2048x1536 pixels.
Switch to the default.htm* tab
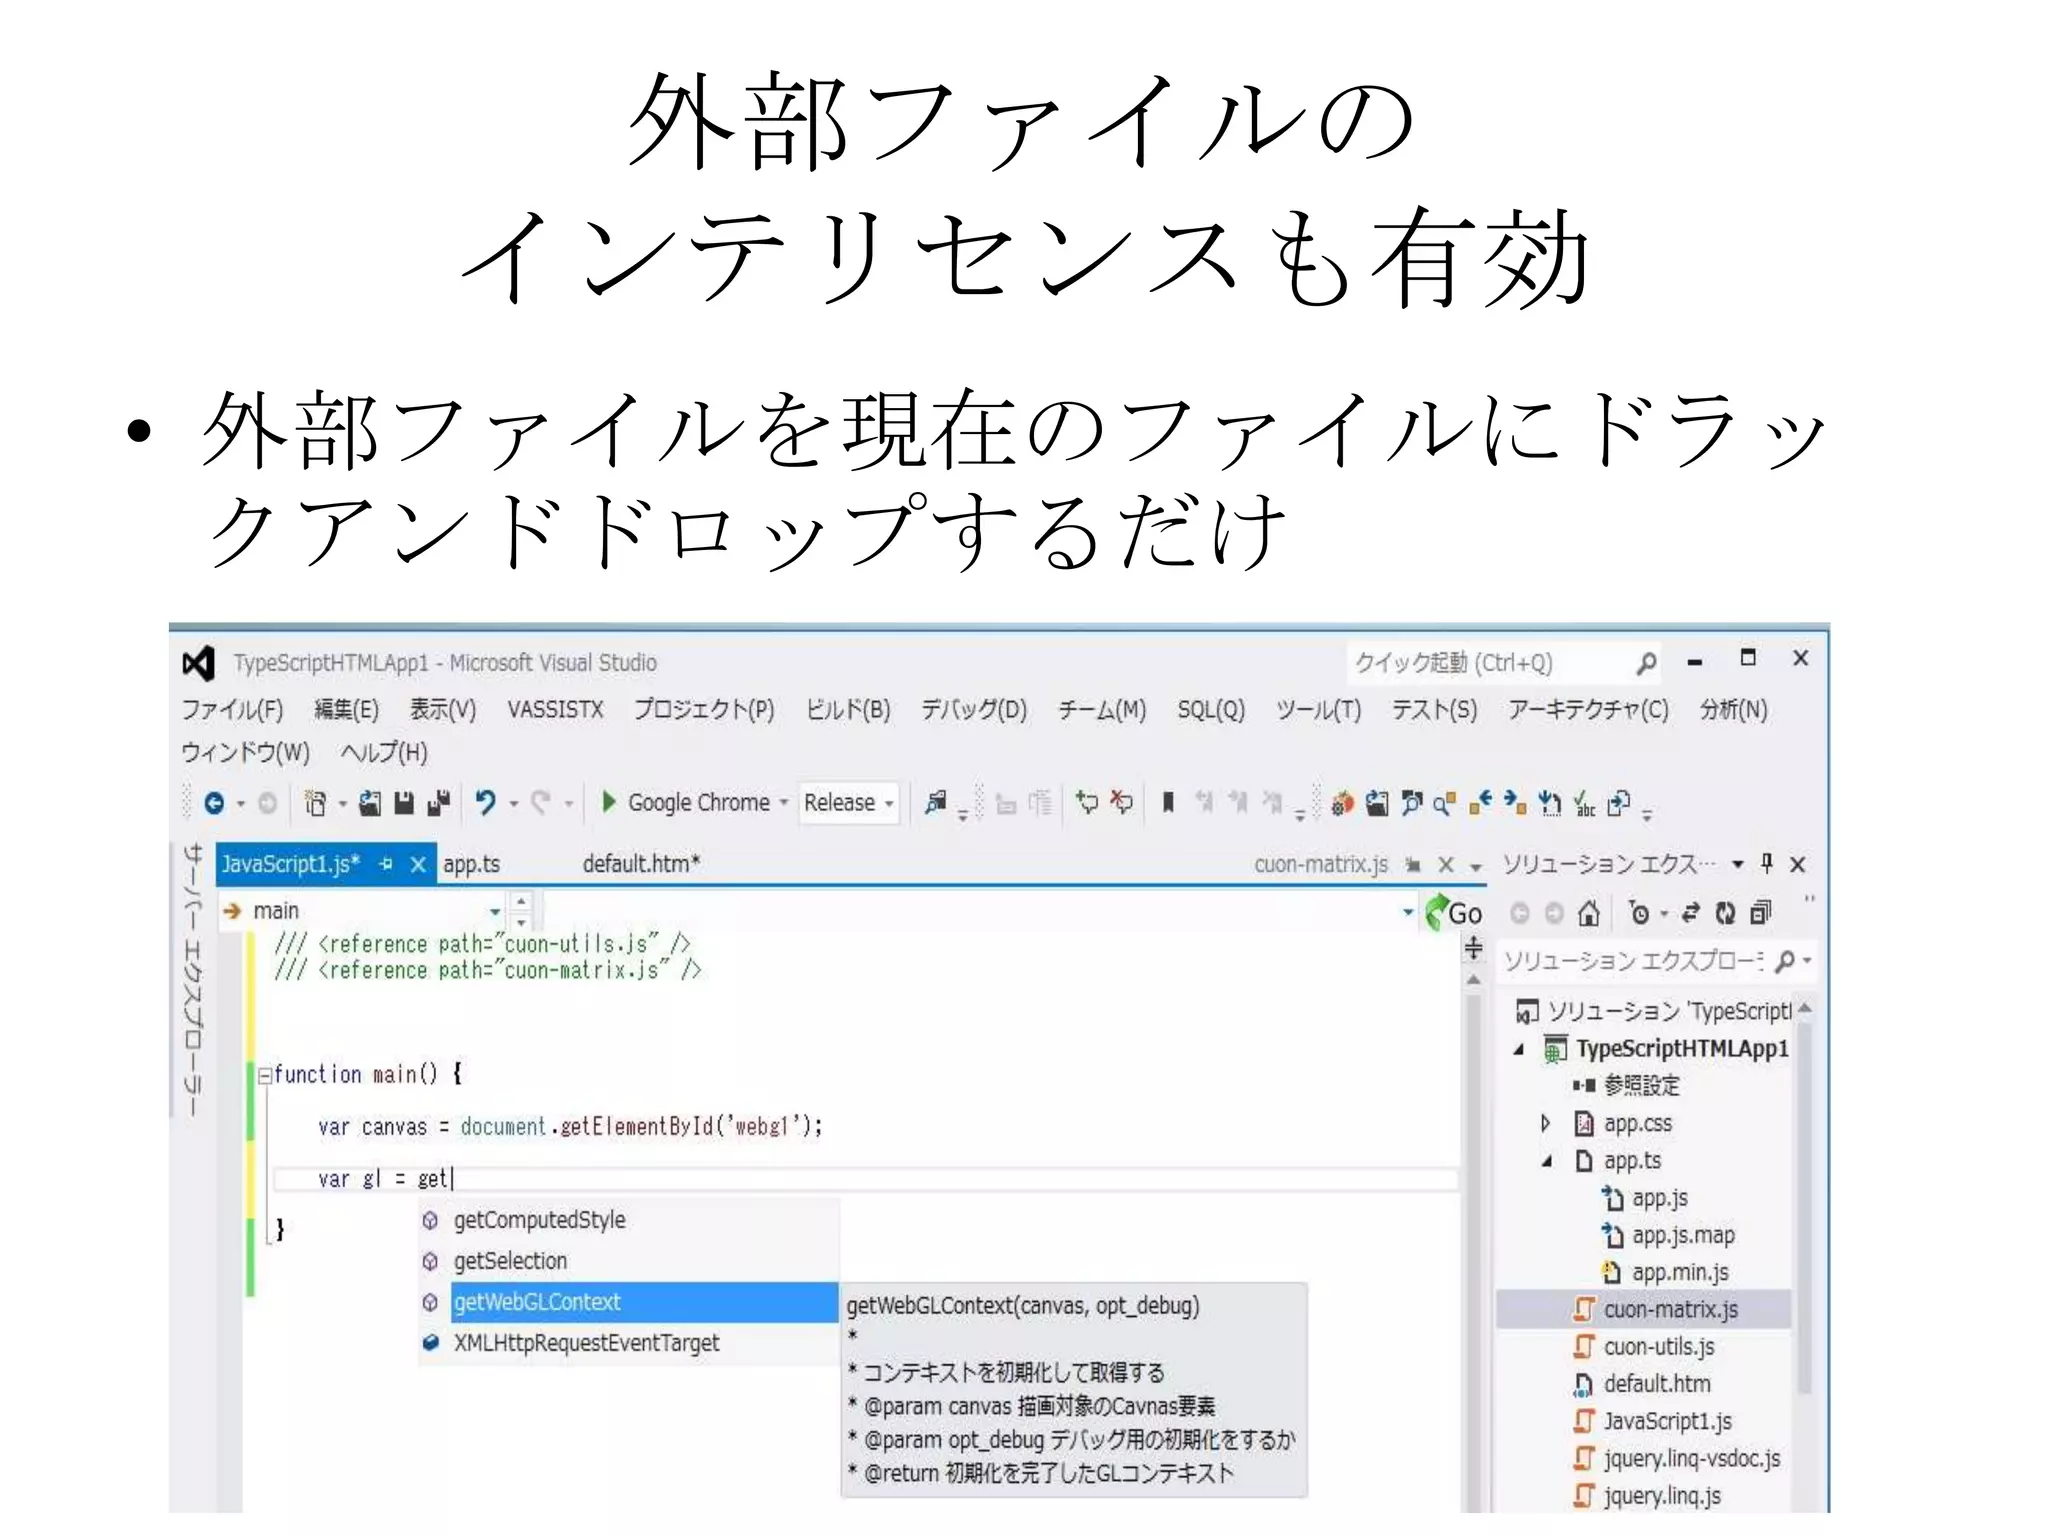[641, 864]
